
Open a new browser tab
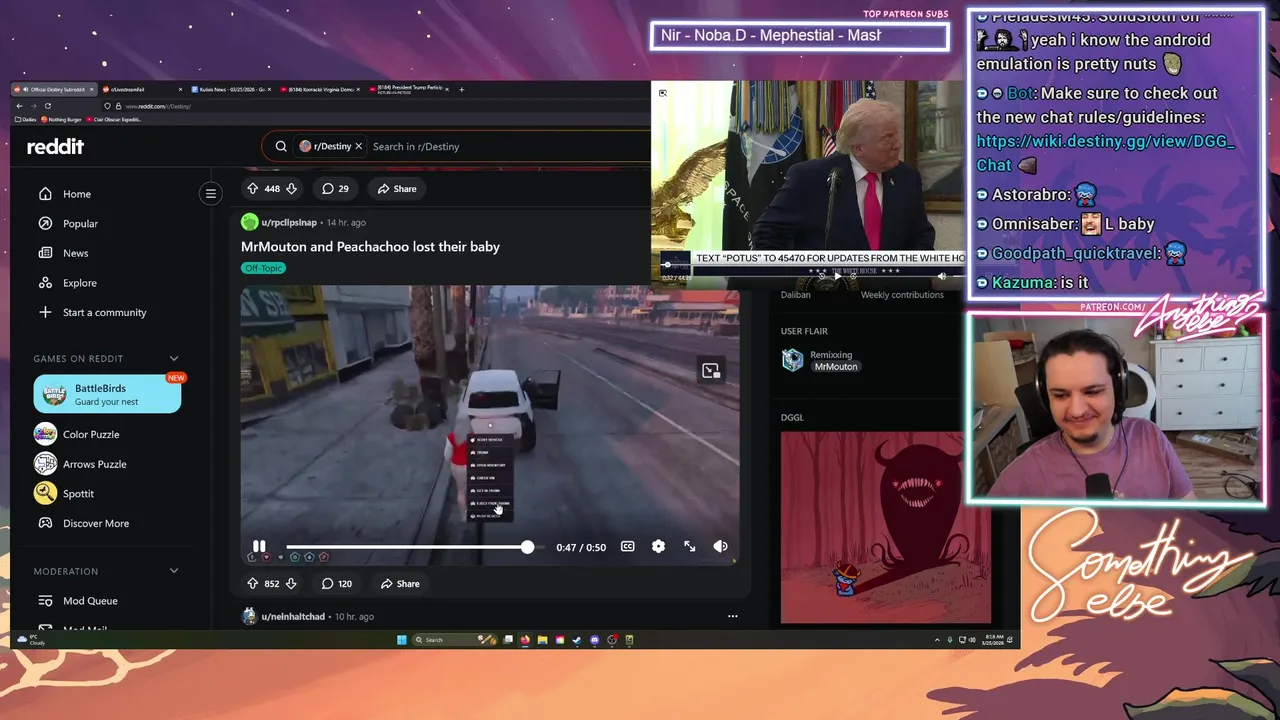461,89
